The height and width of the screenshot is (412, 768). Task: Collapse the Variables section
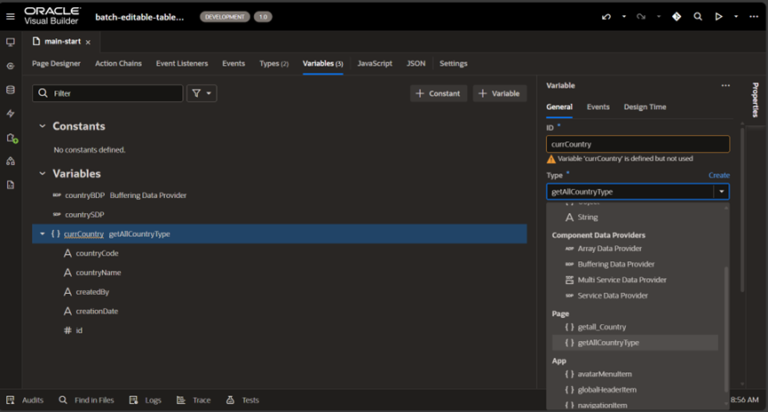[x=42, y=174]
